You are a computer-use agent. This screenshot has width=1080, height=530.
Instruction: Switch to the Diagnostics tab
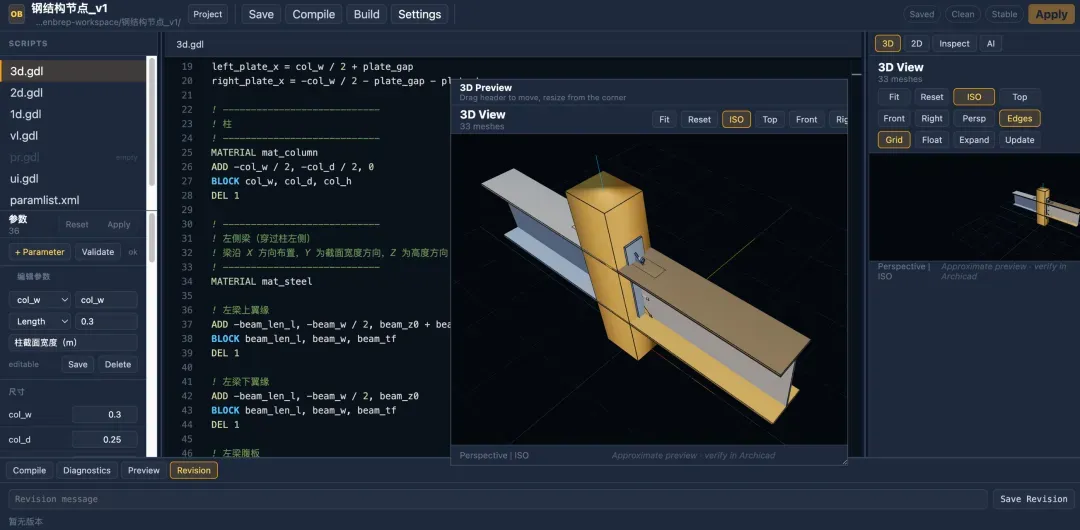pyautogui.click(x=87, y=470)
